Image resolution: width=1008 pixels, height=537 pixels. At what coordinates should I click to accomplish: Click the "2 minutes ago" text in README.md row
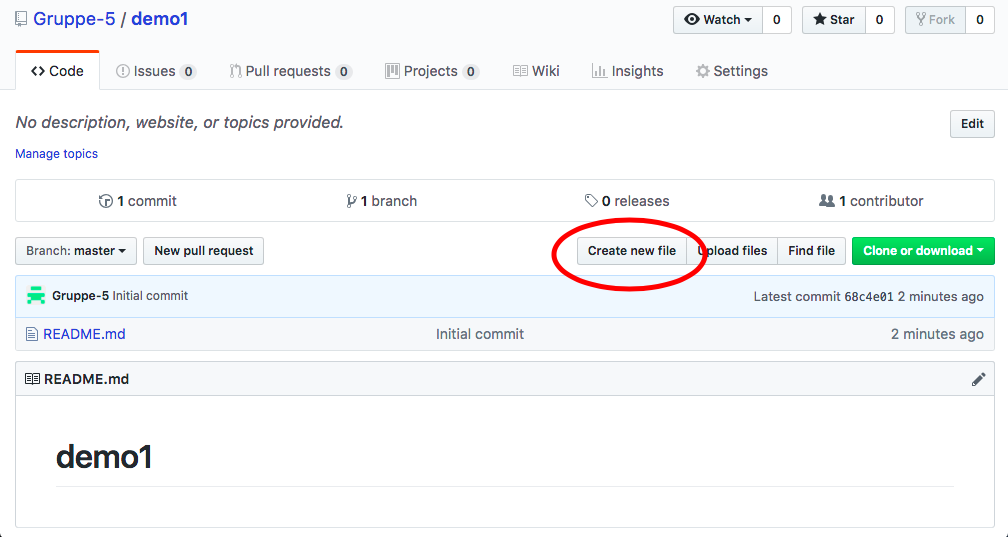coord(937,334)
